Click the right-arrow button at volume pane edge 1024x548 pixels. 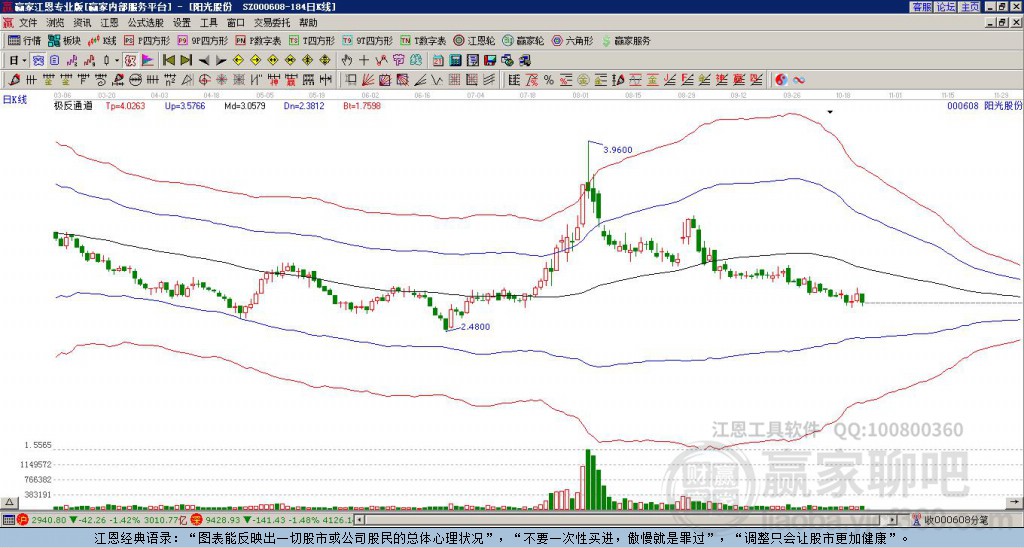coord(1016,502)
